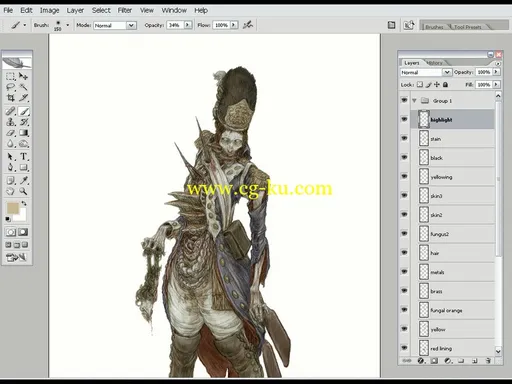Enable airbrush in brush options bar

[248, 25]
